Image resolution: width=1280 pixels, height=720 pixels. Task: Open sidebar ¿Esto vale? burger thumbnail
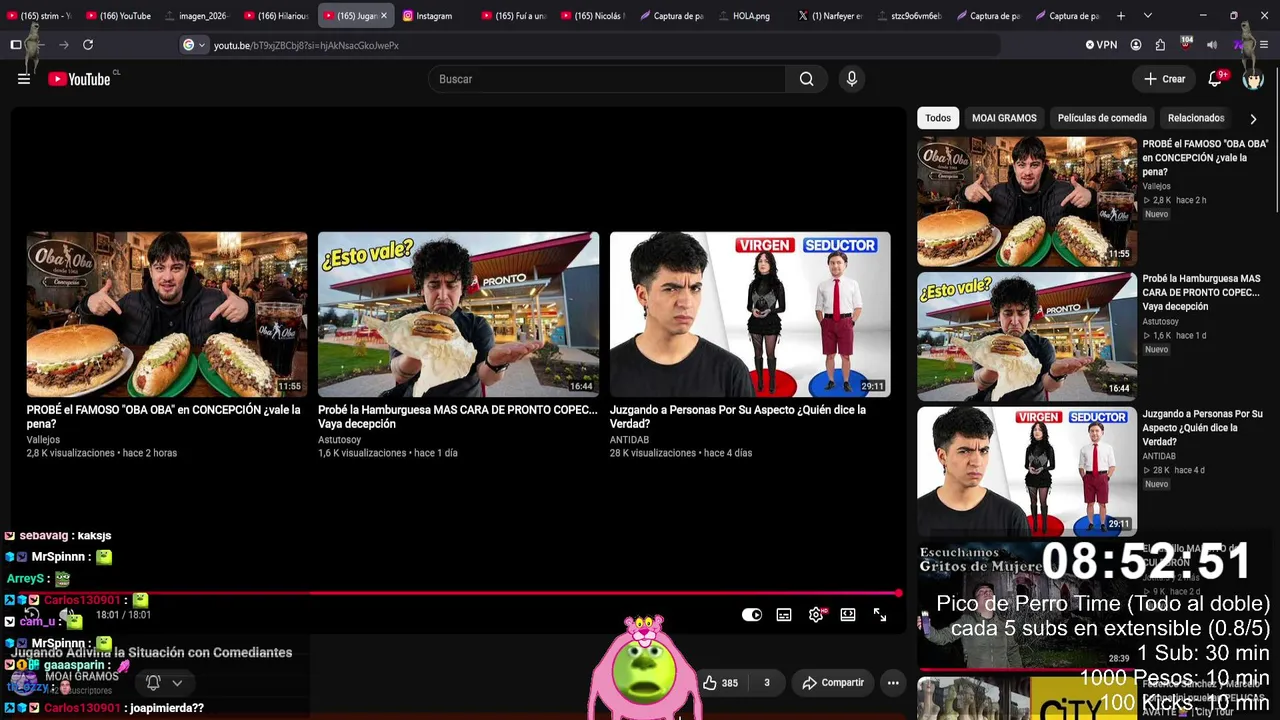tap(1027, 336)
